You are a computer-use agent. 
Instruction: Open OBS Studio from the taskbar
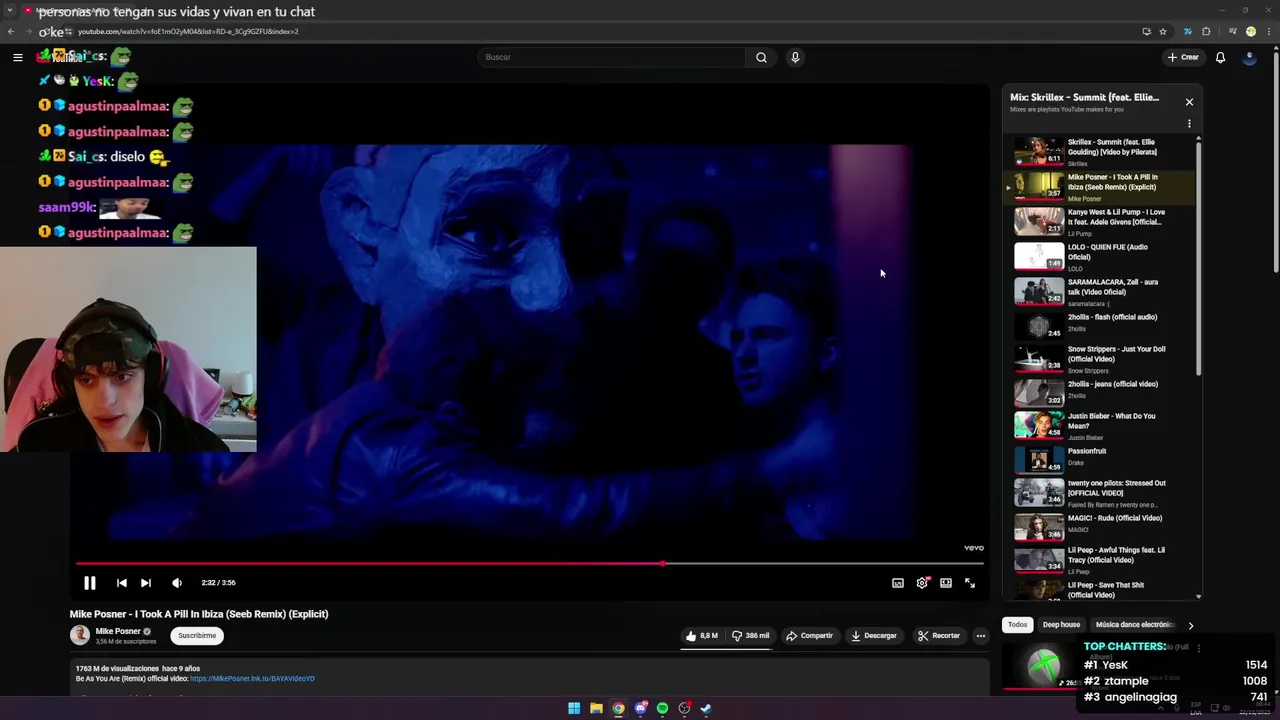[684, 708]
